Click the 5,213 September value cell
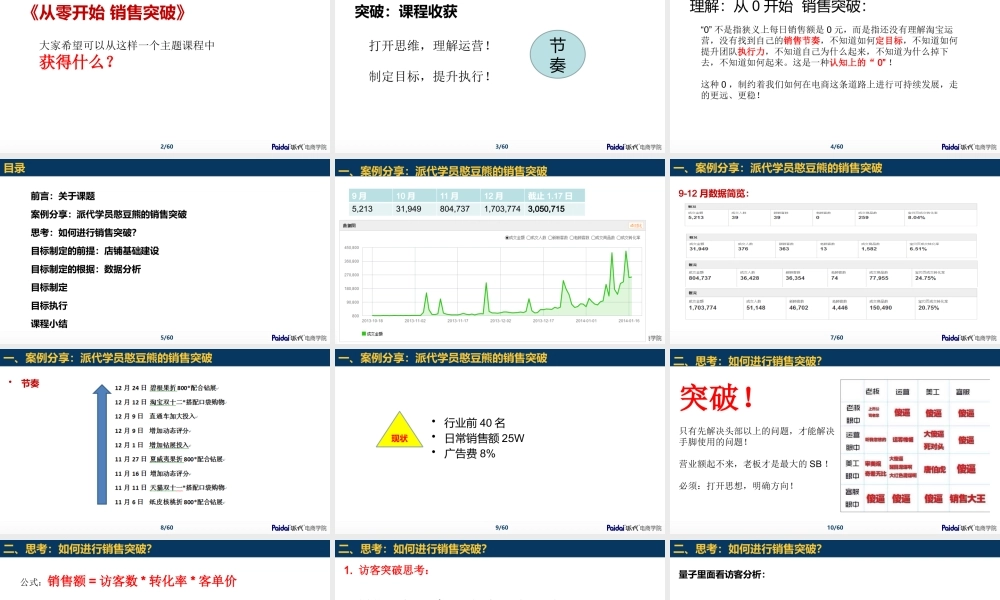This screenshot has height=600, width=1000. click(x=360, y=210)
